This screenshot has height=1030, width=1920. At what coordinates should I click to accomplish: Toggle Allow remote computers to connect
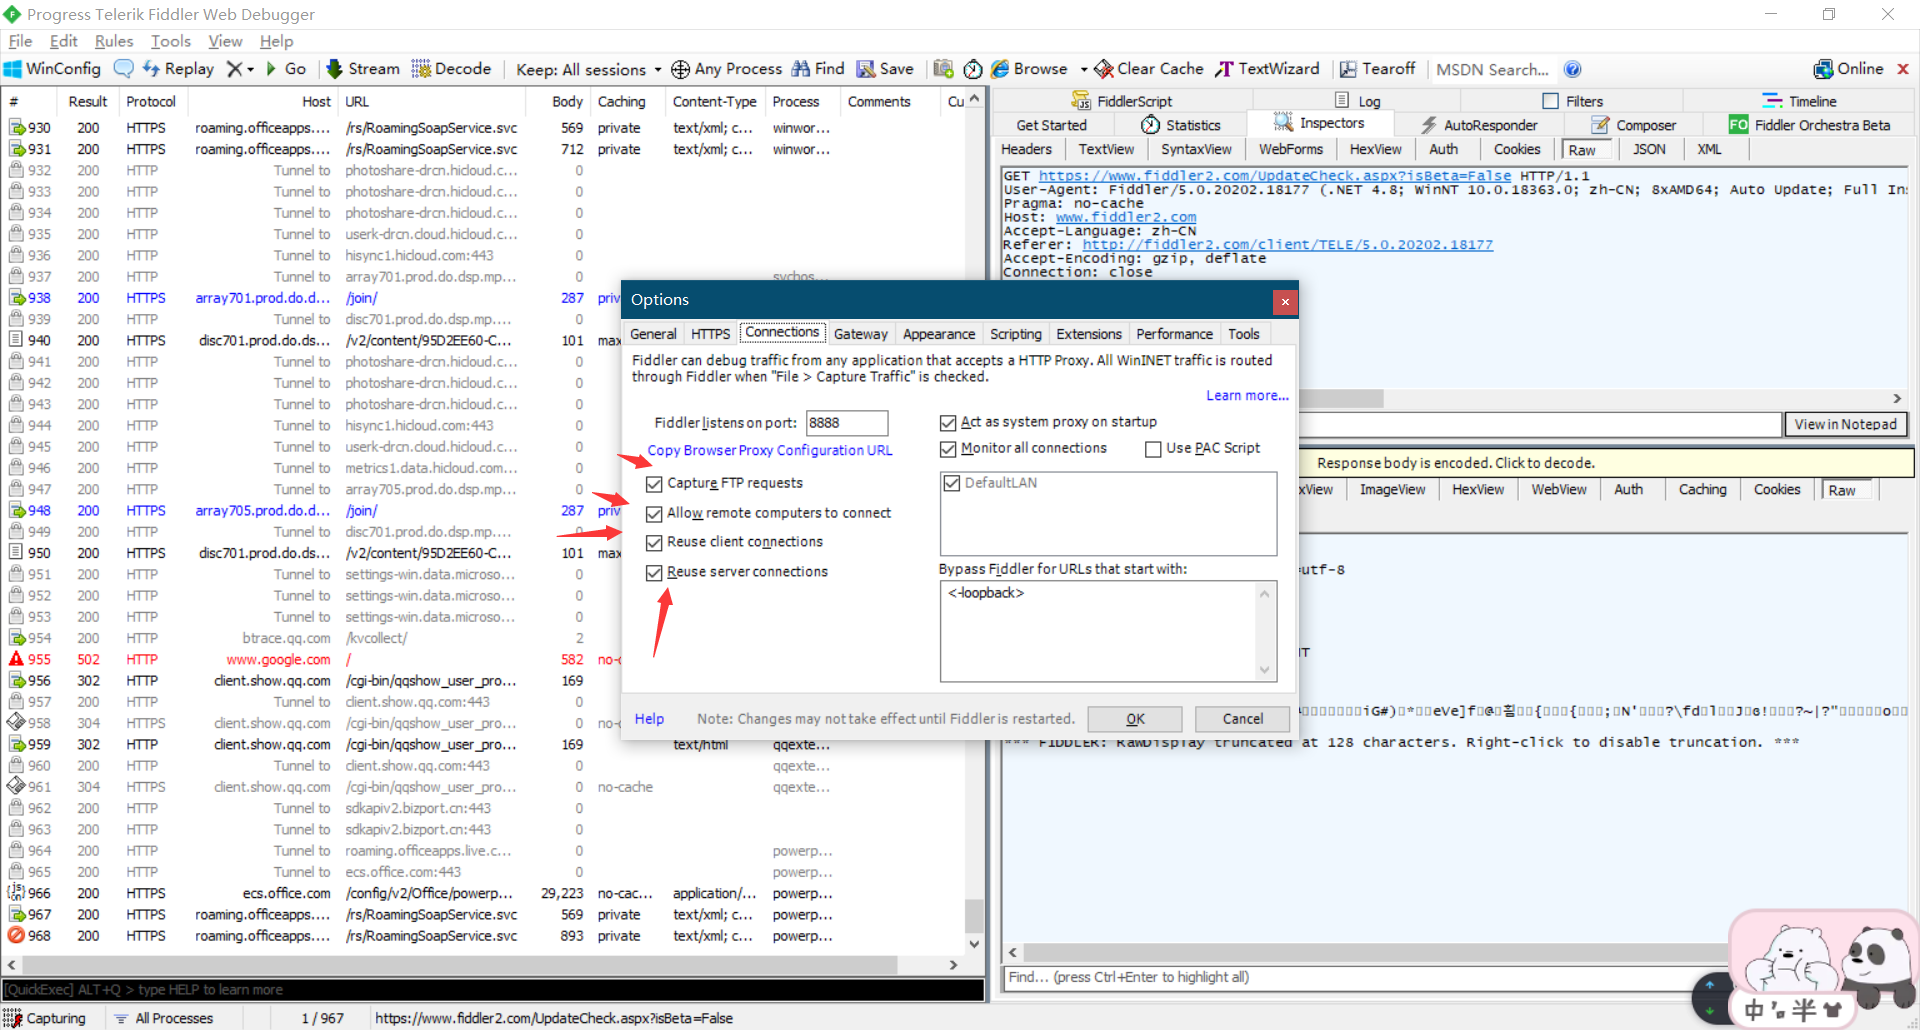[655, 514]
